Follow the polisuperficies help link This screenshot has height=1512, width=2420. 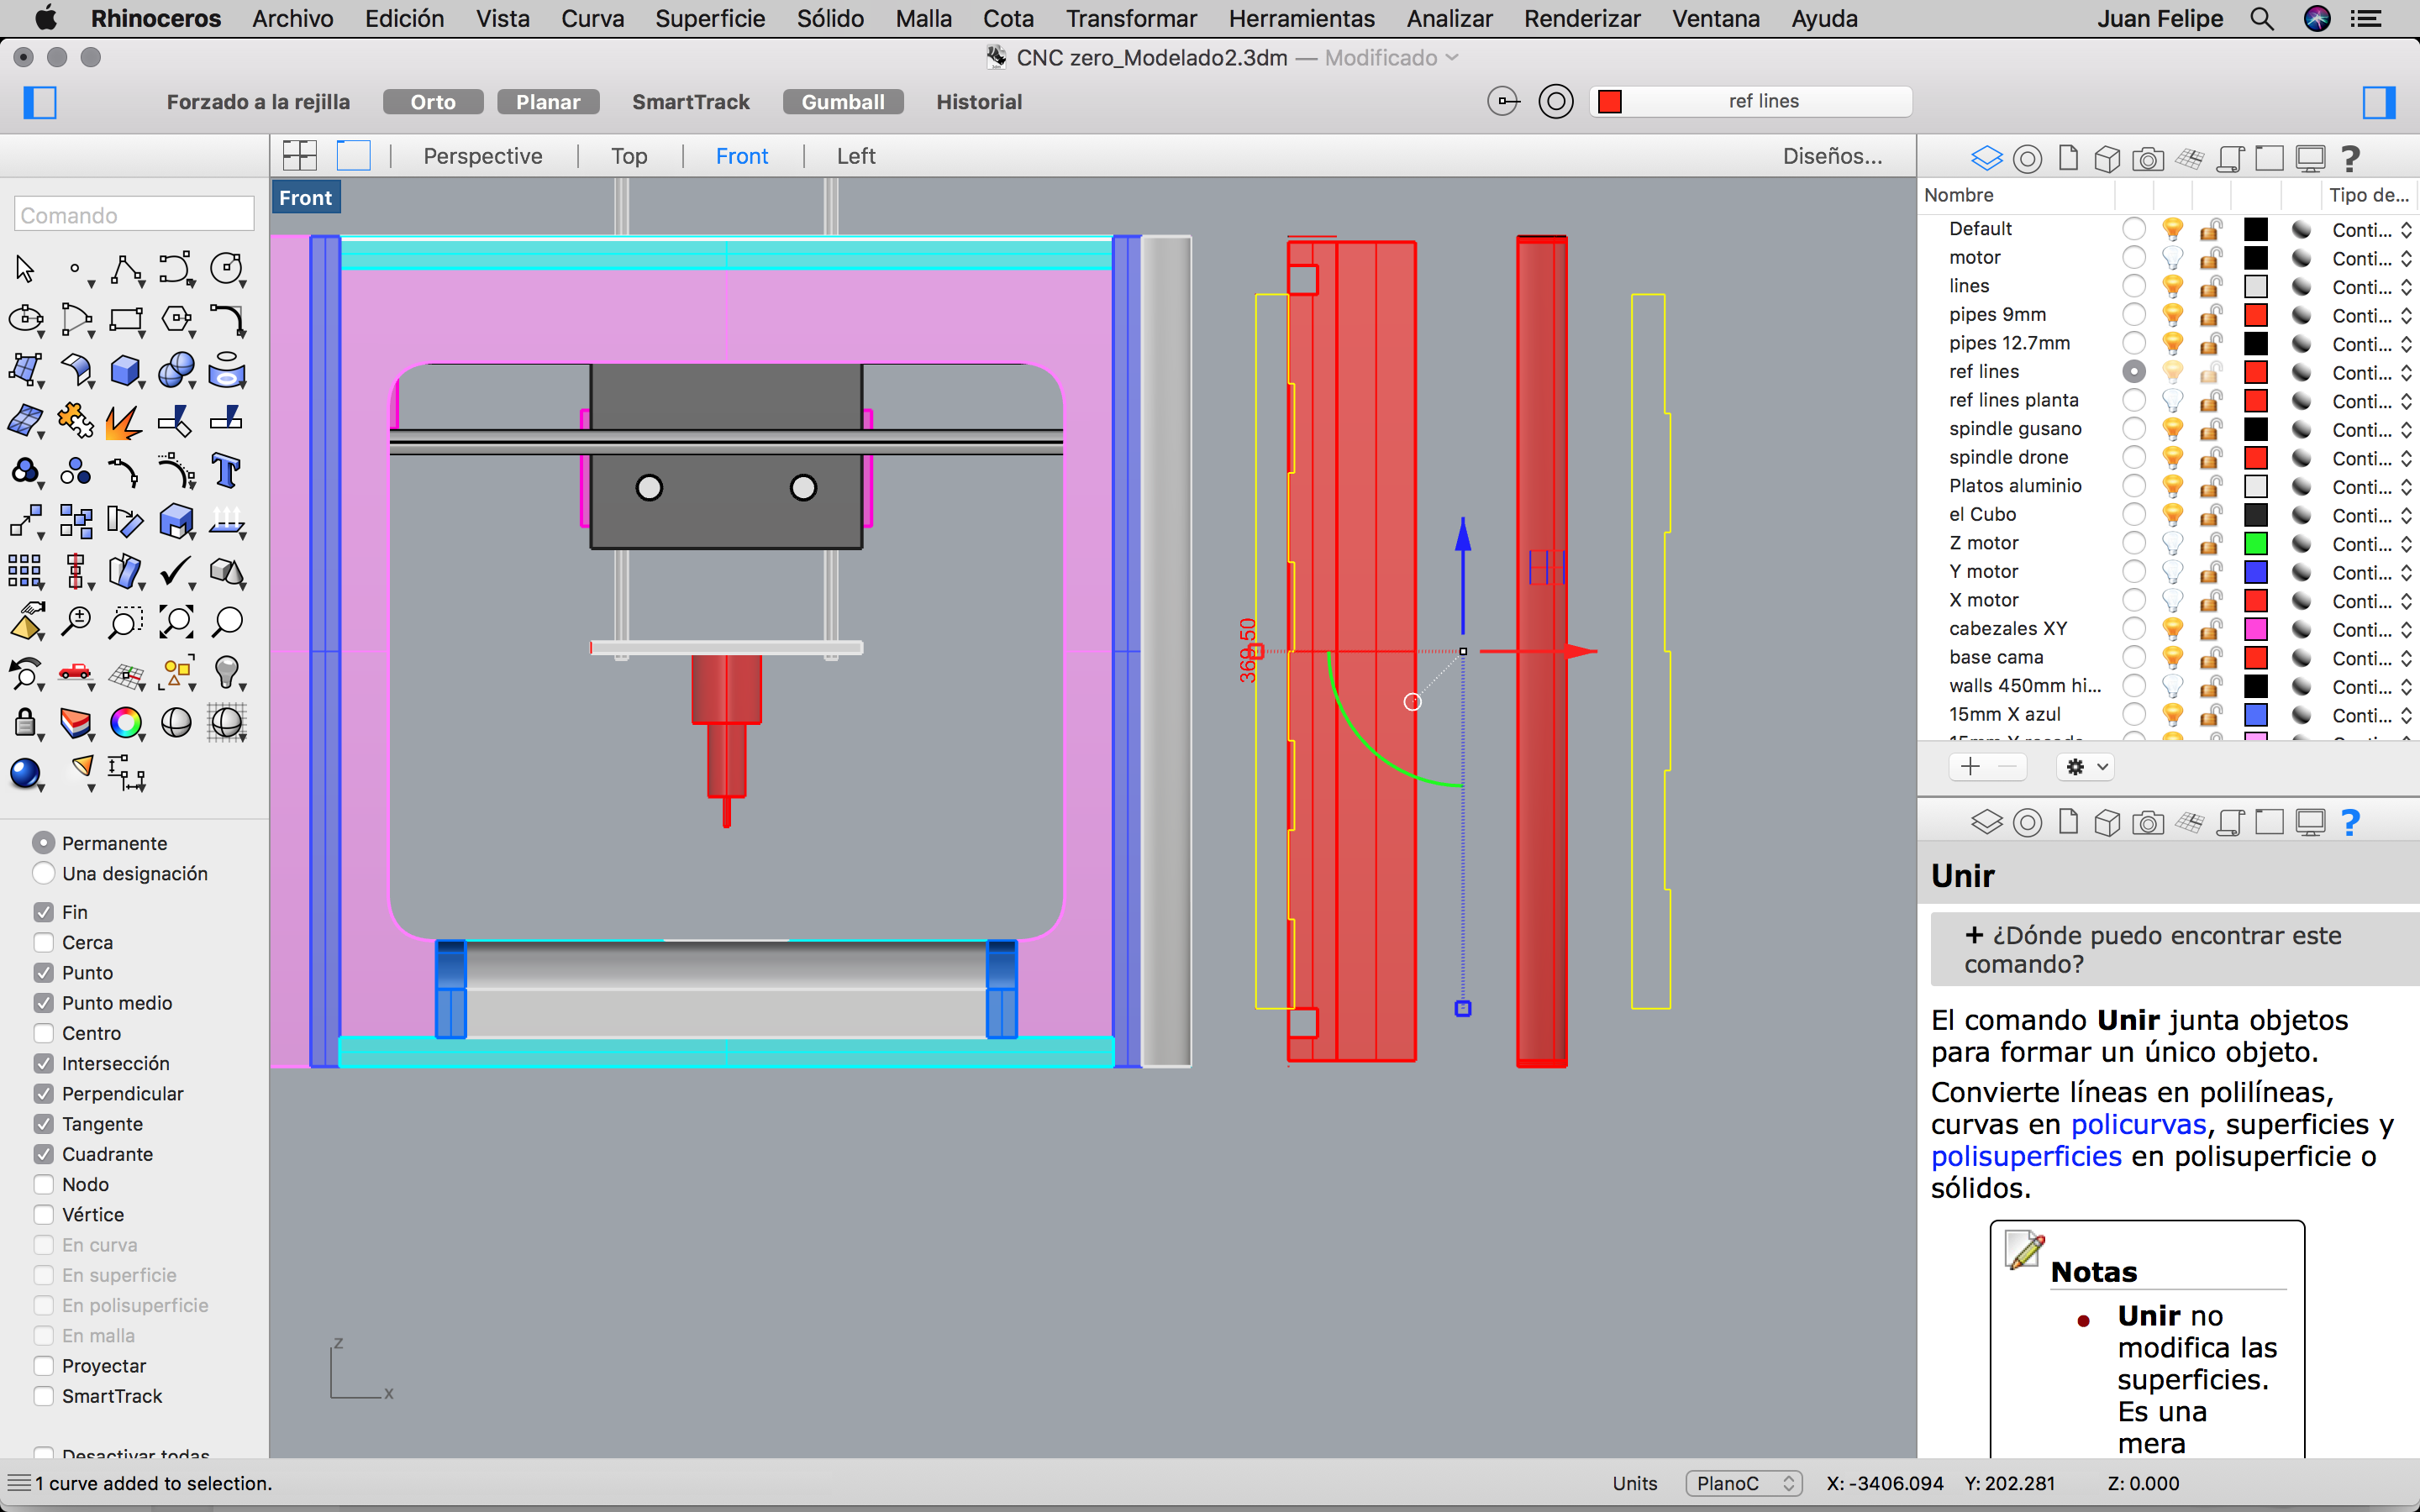coord(2025,1156)
